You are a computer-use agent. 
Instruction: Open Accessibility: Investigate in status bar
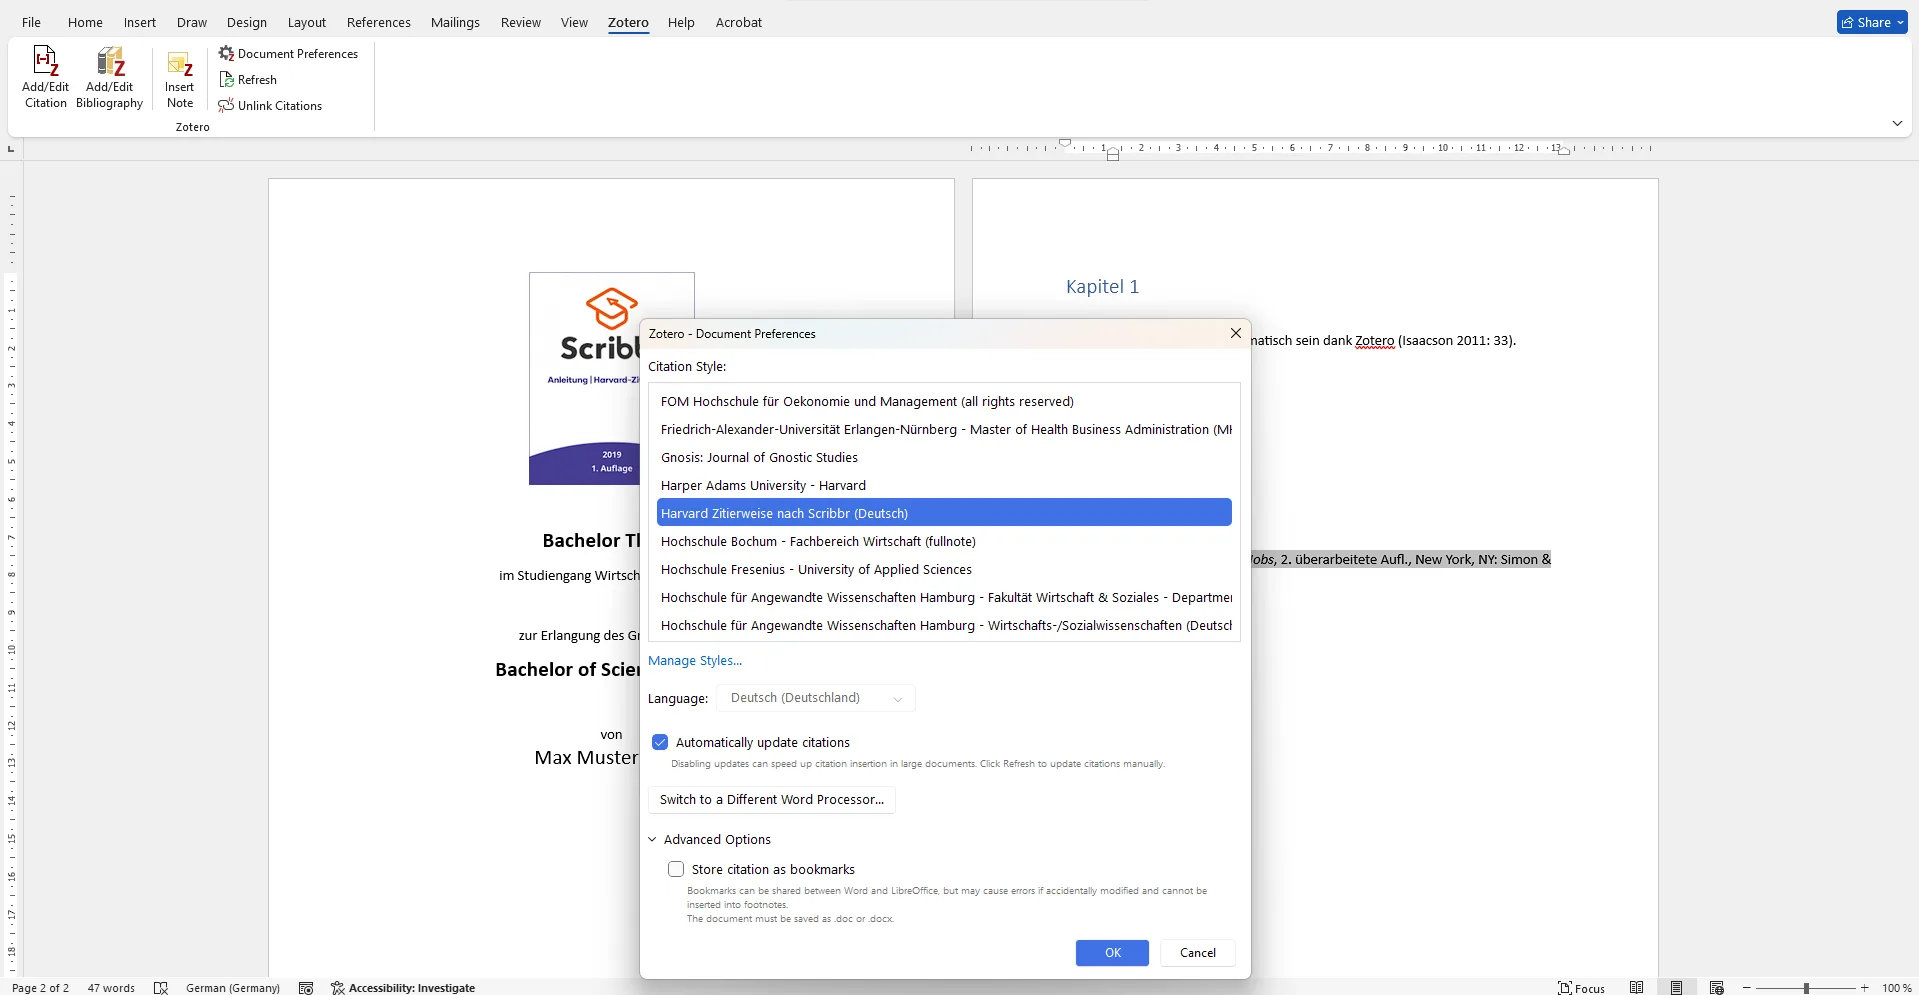point(403,988)
